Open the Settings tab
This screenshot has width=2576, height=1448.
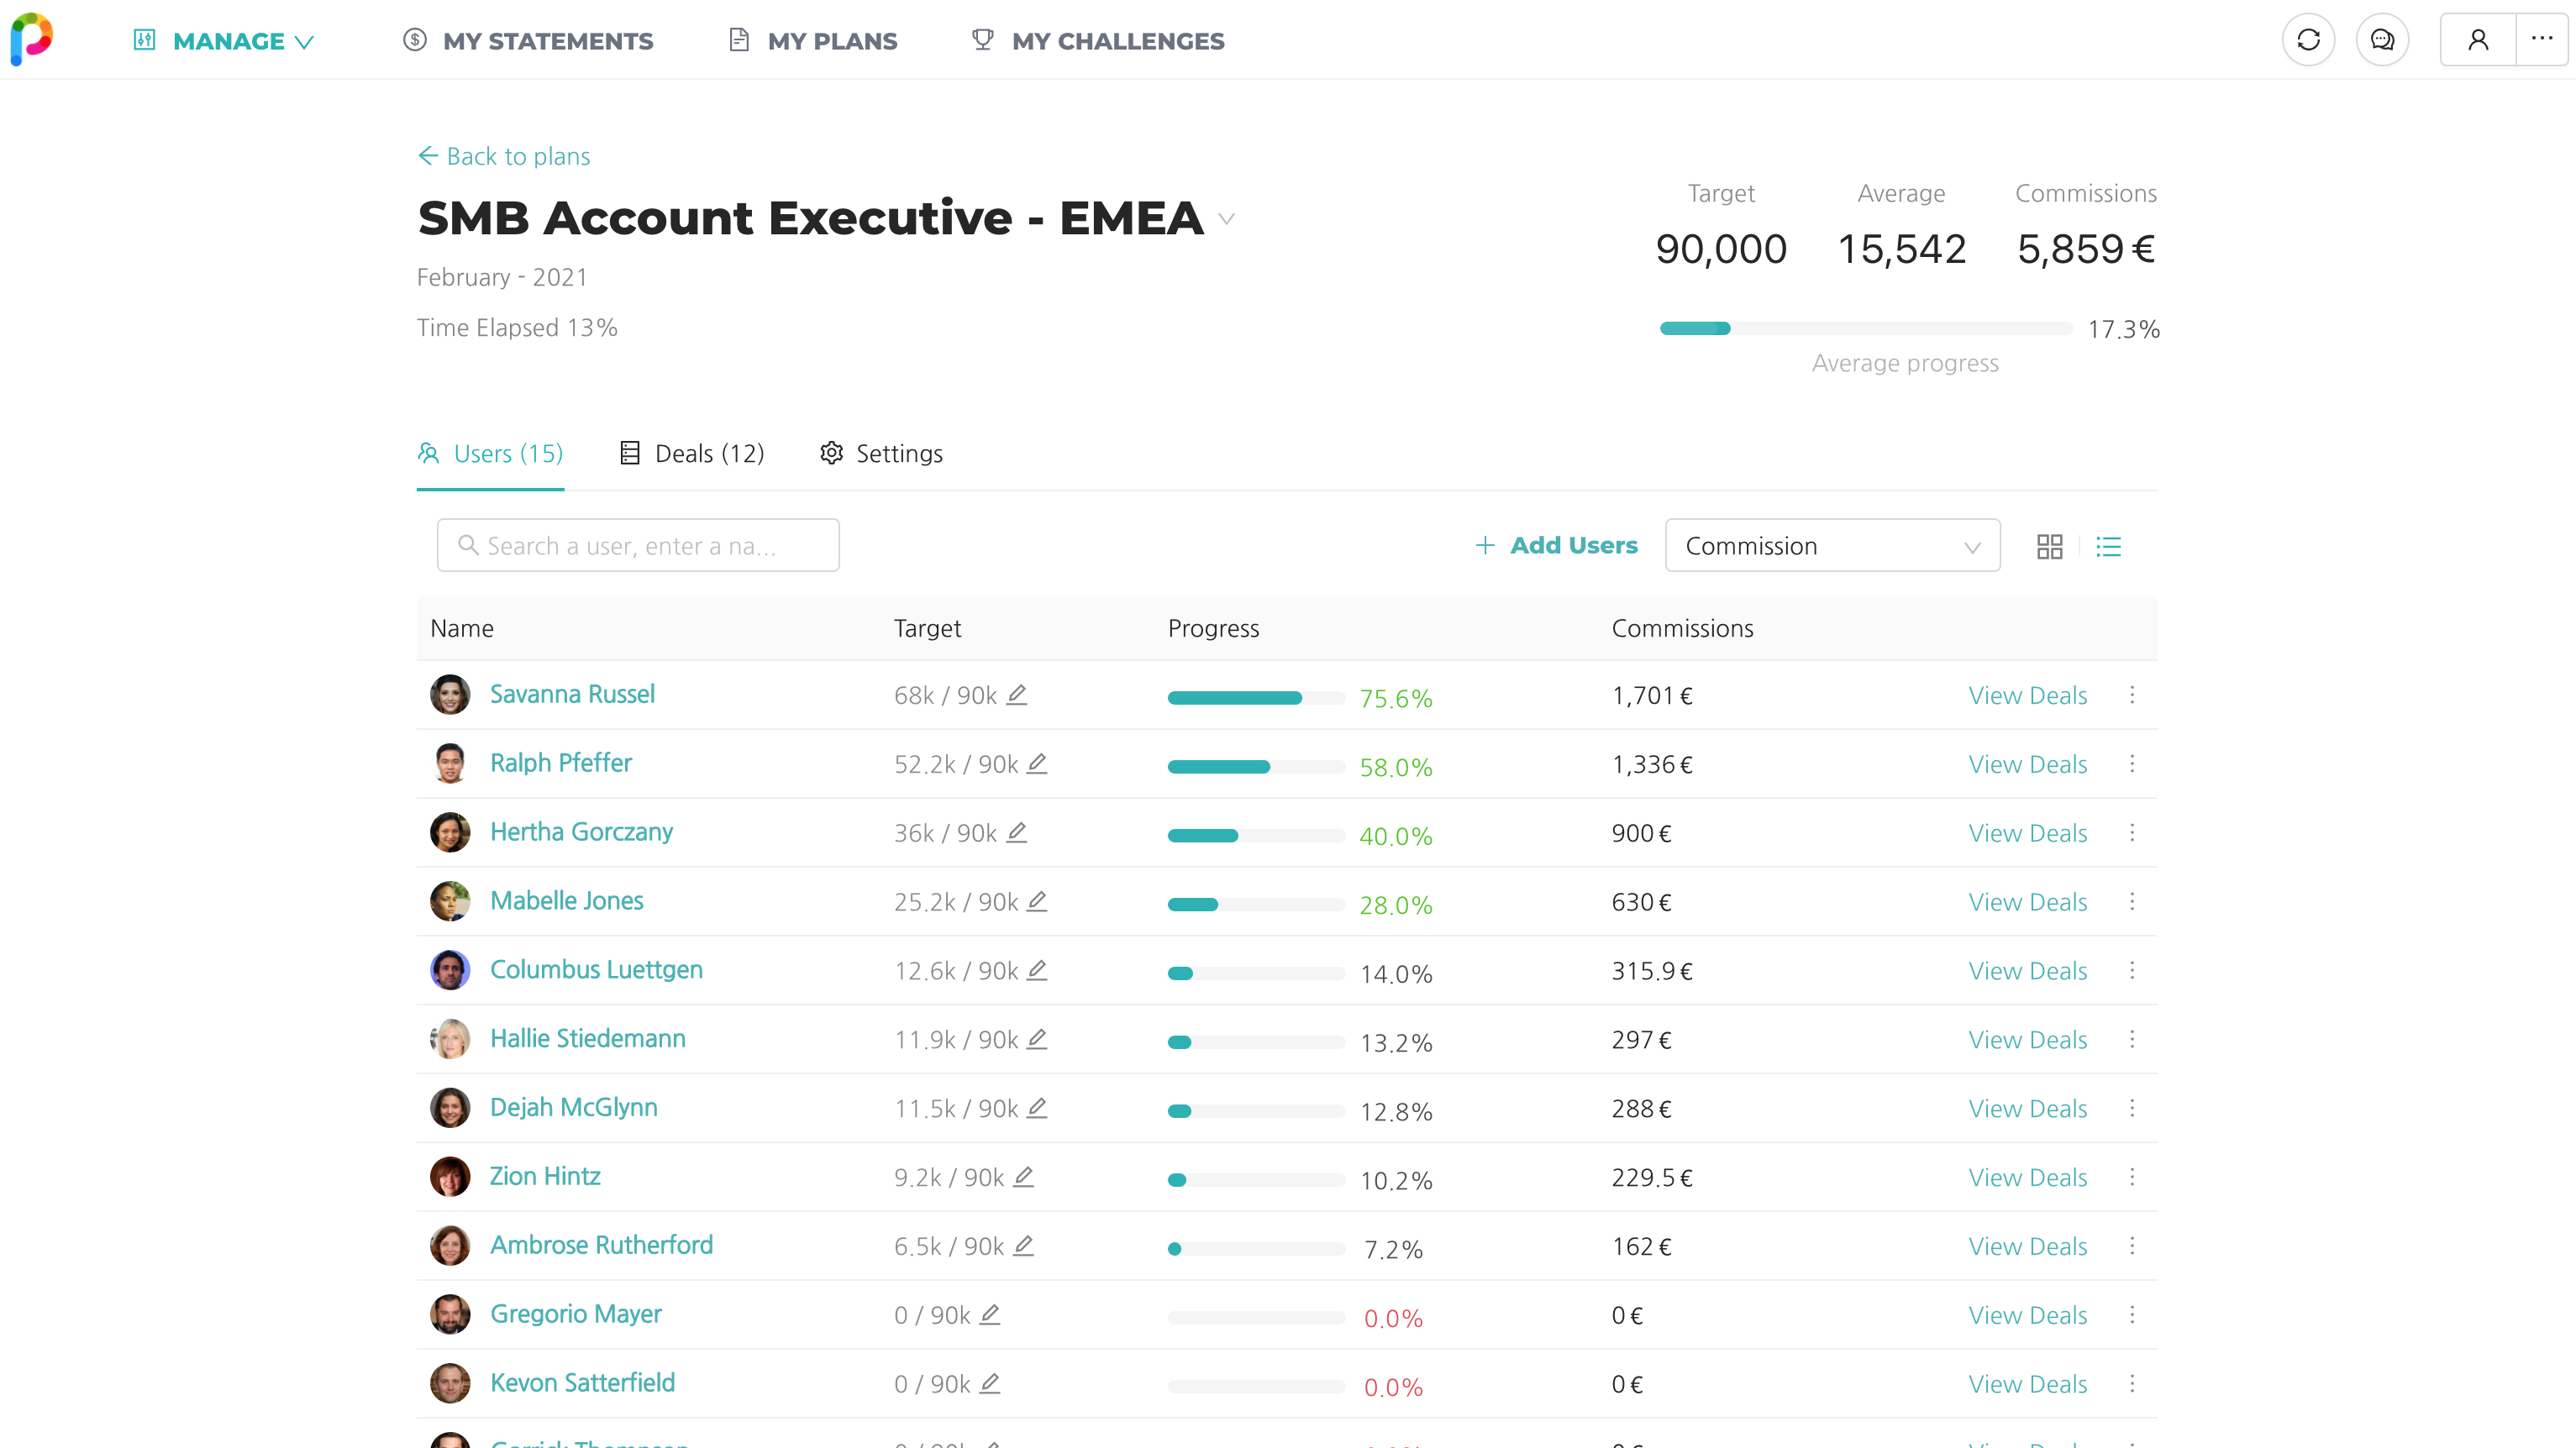[881, 455]
